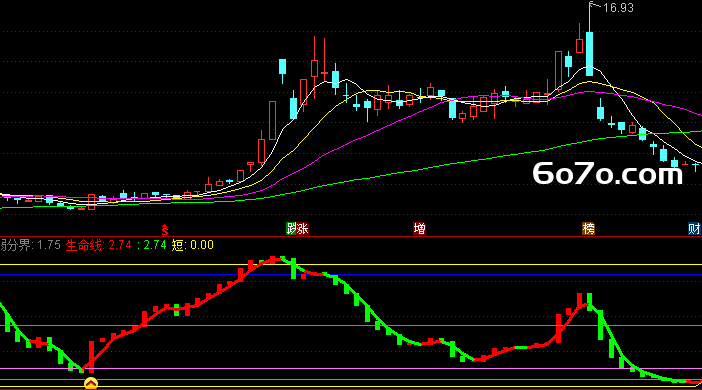This screenshot has height=390, width=702.
Task: Click the blue horizontal line in indicator panel
Action: [351, 274]
